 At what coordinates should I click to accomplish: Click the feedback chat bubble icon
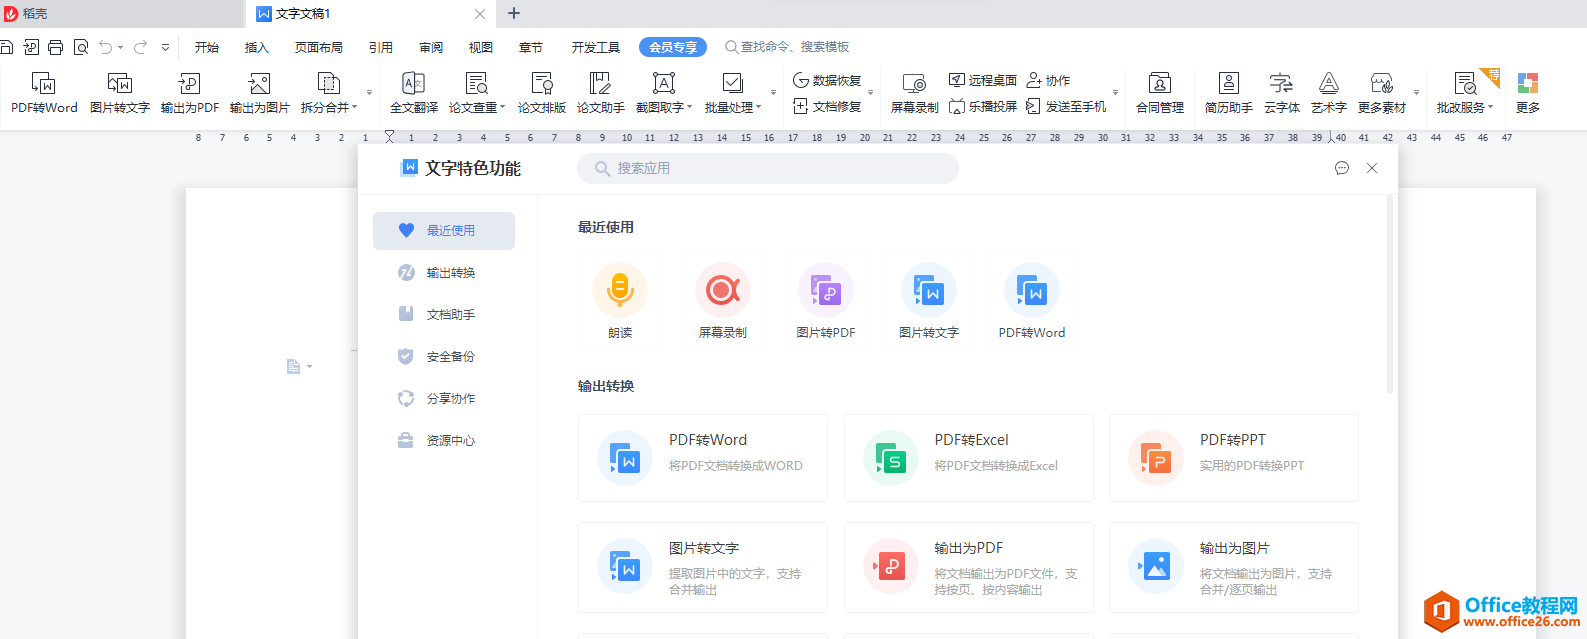(1342, 168)
